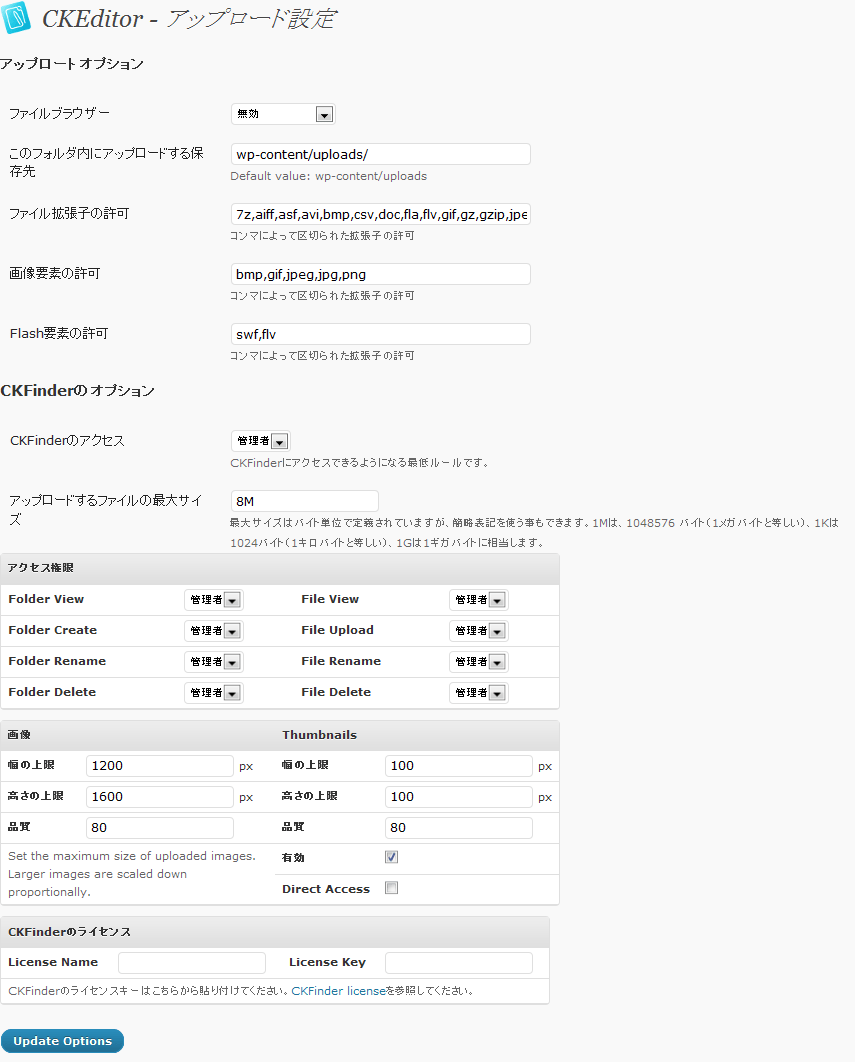Focus the ファイル拡張子の許可 extensions field
This screenshot has height=1062, width=855.
(381, 214)
